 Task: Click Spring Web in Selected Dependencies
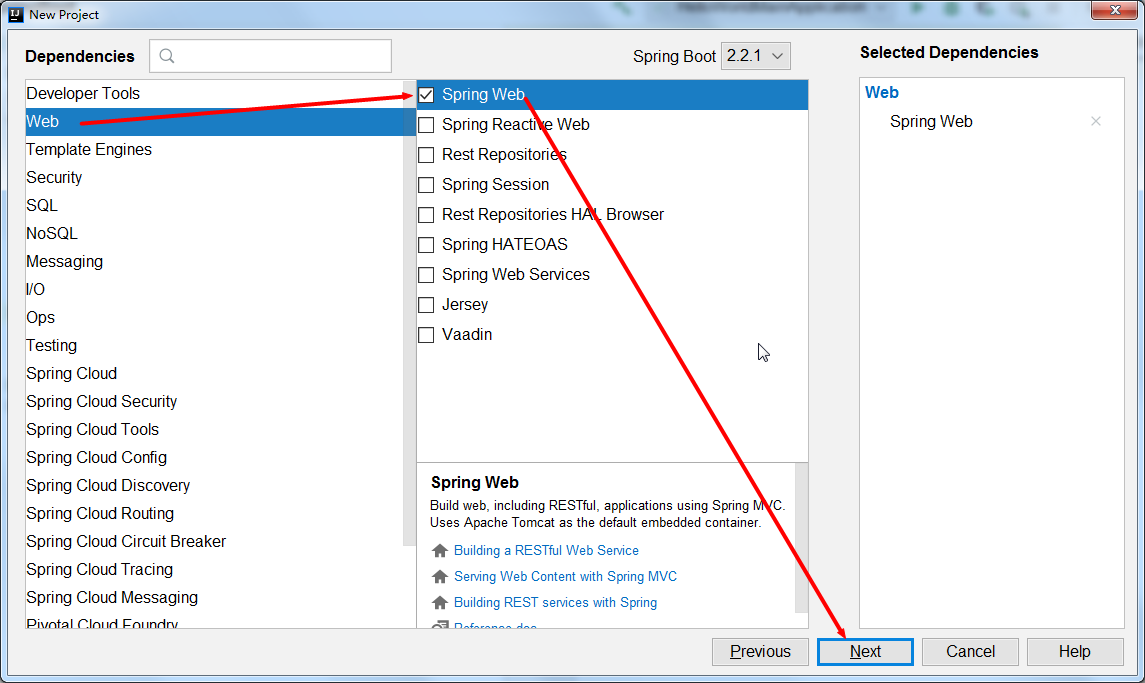(x=931, y=122)
